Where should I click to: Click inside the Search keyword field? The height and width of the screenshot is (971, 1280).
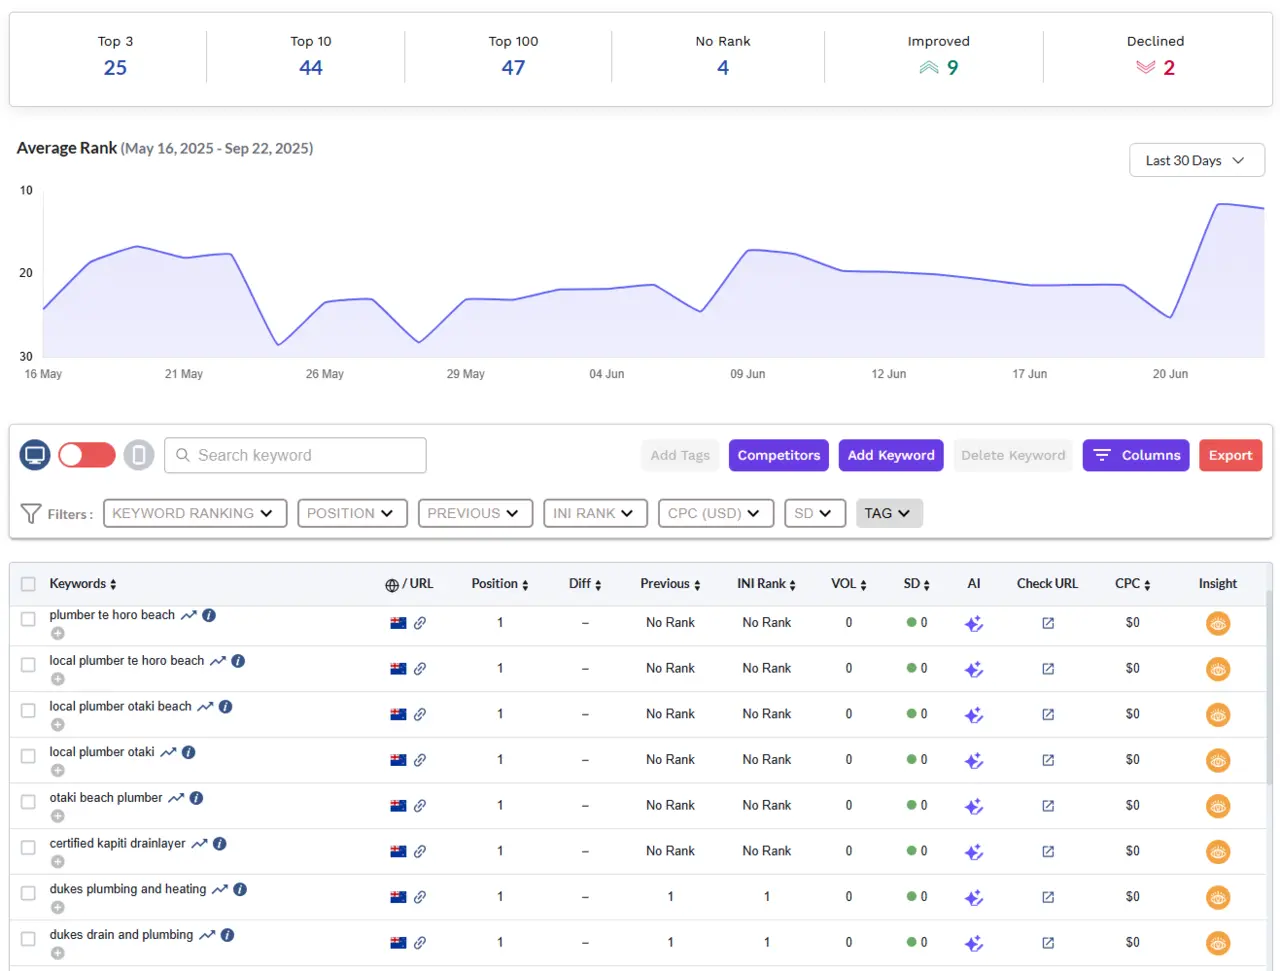[x=294, y=454]
